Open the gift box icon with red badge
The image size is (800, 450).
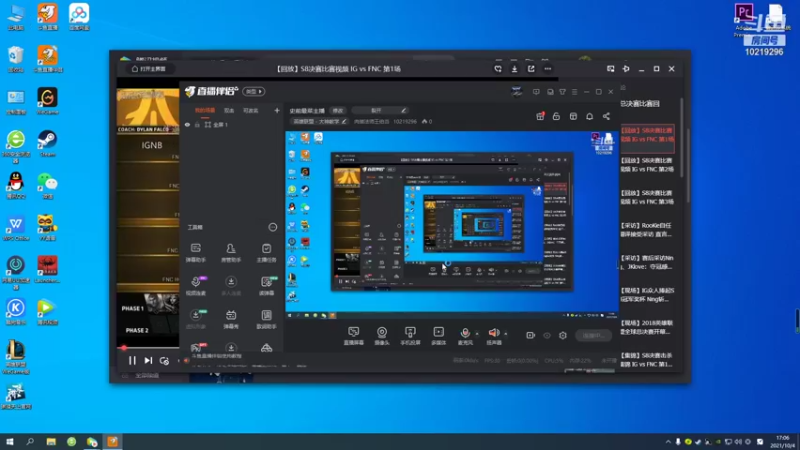point(540,116)
